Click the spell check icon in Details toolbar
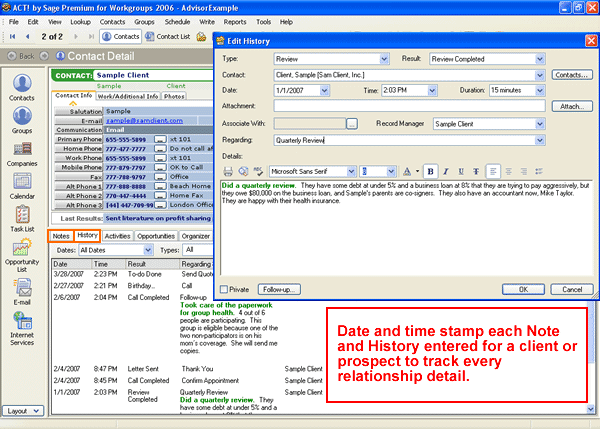The width and height of the screenshot is (600, 429). 259,171
